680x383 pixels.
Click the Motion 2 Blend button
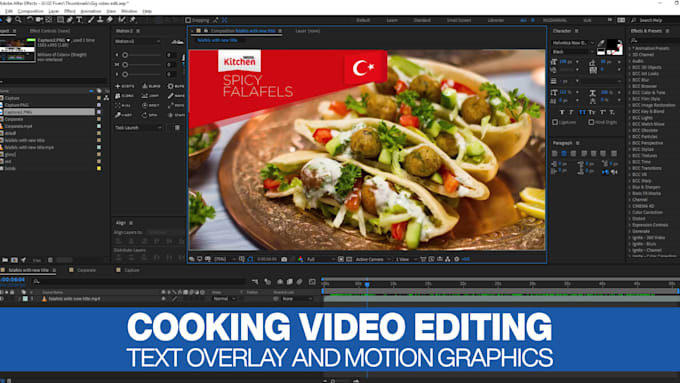pyautogui.click(x=151, y=86)
